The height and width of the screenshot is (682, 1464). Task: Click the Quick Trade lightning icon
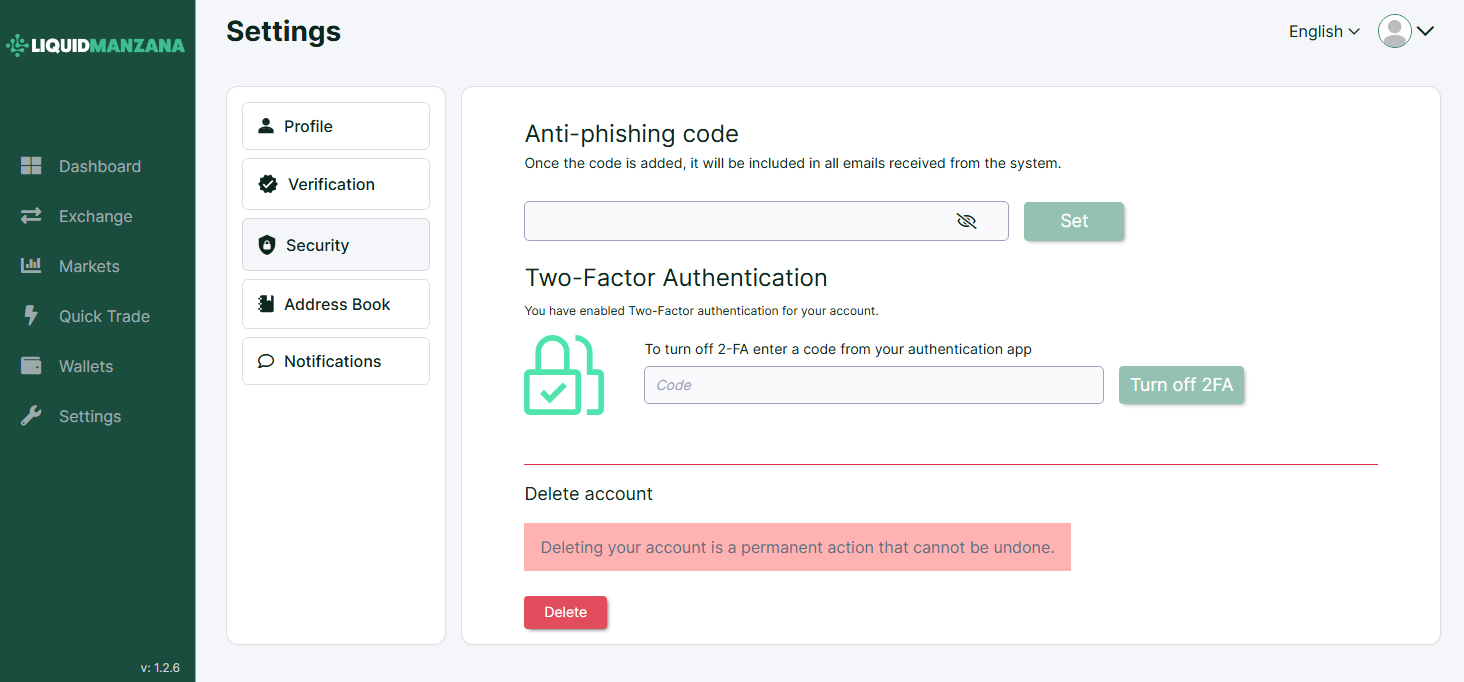[31, 316]
